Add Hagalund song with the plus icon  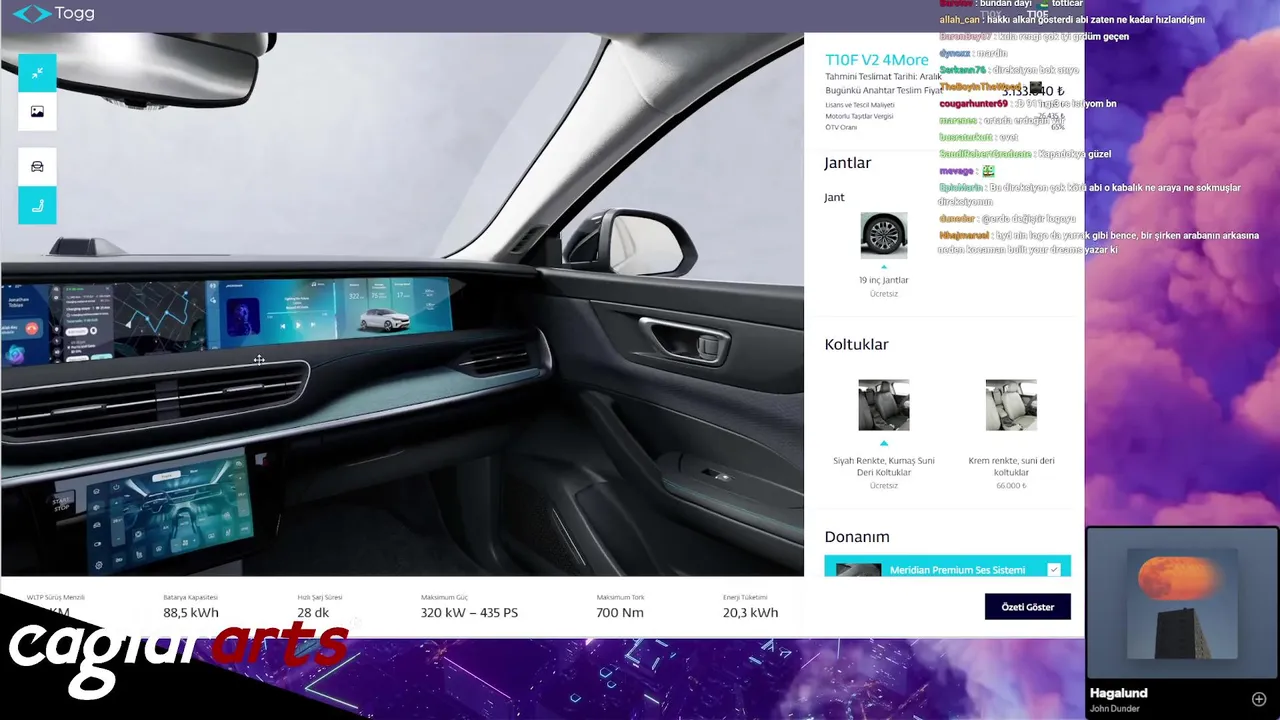1259,699
